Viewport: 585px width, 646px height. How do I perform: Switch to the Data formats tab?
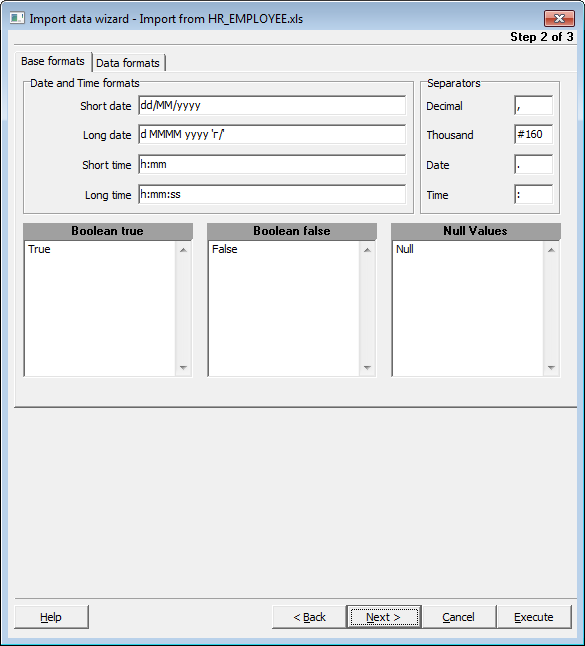pyautogui.click(x=128, y=63)
